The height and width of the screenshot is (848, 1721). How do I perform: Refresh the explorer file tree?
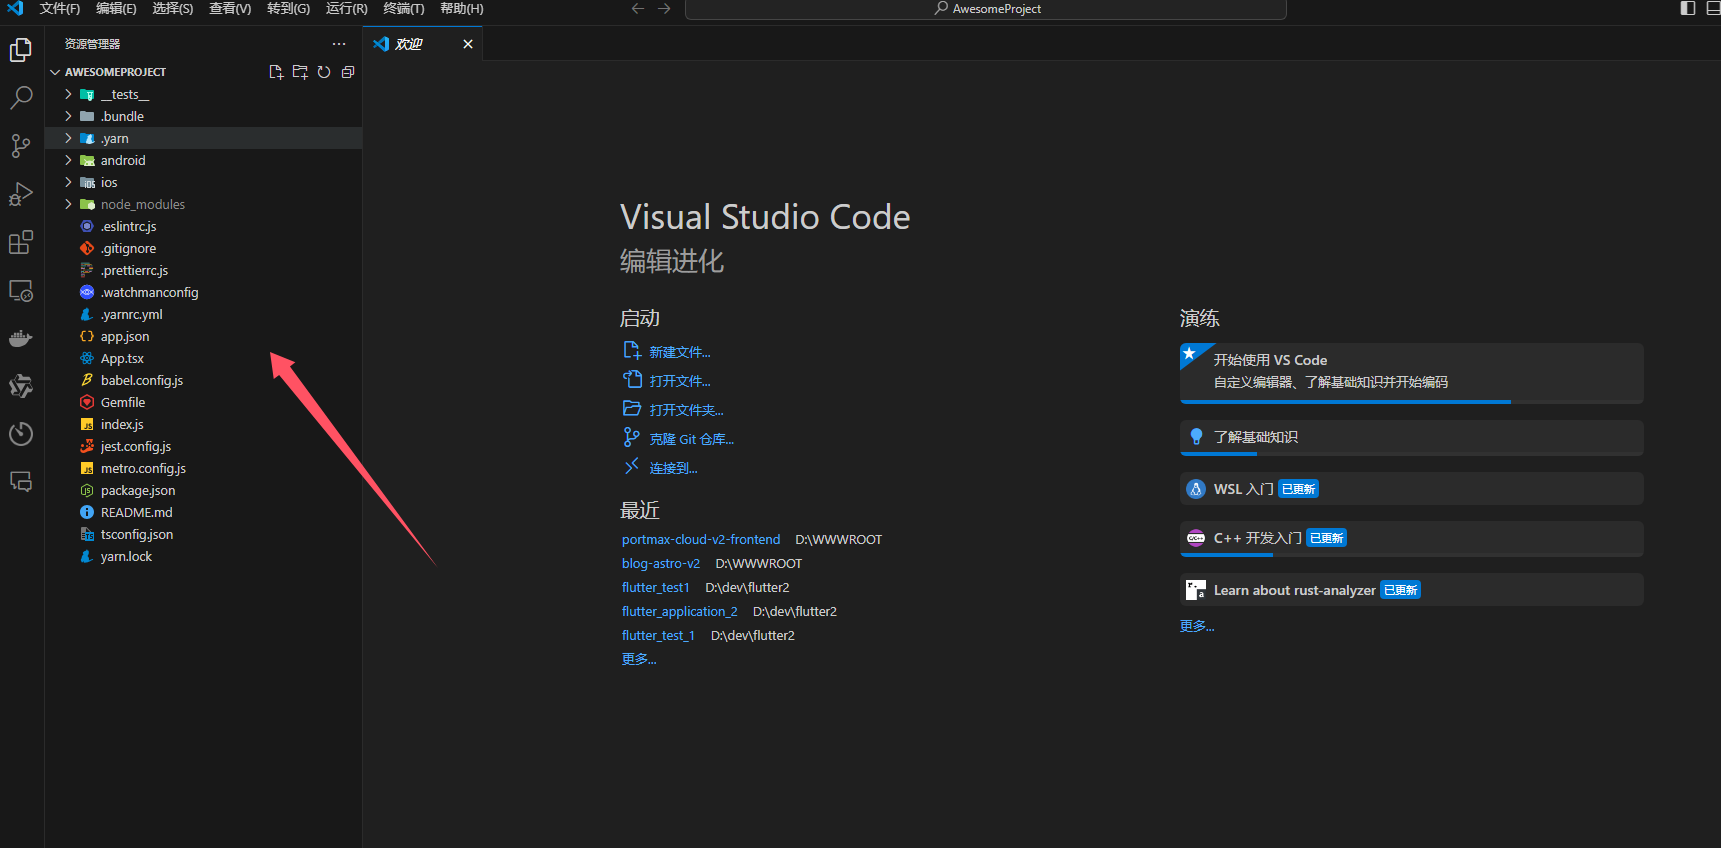point(324,72)
